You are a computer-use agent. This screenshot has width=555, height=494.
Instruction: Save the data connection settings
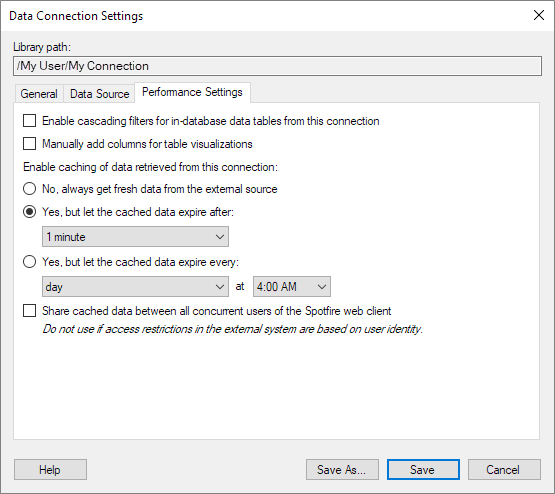(423, 470)
